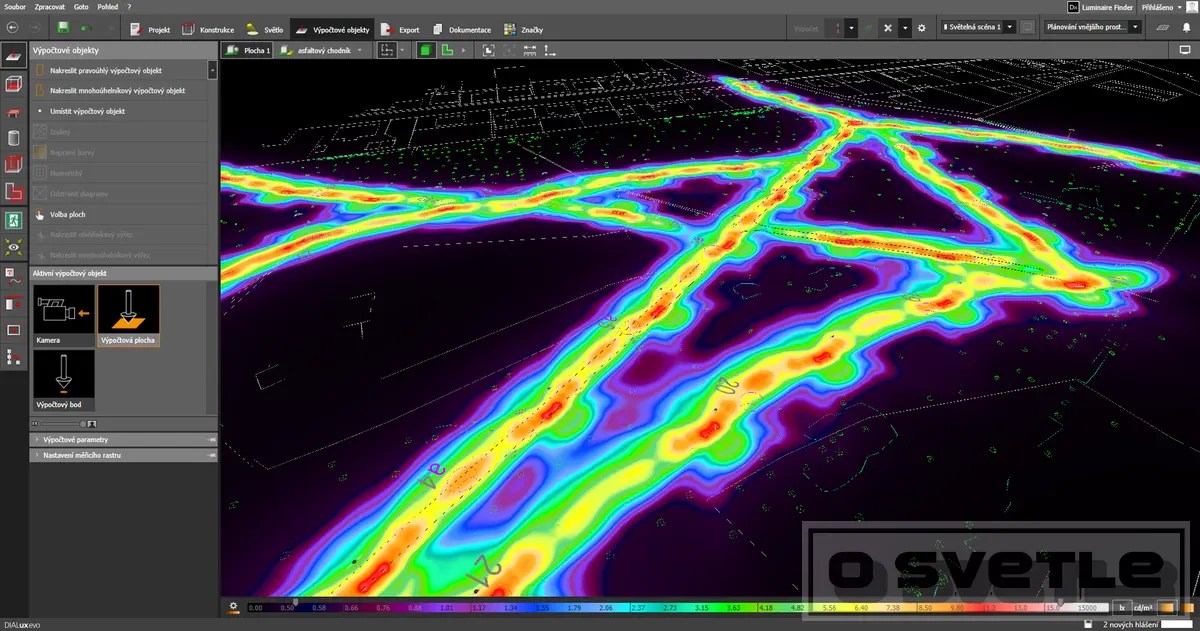
Task: Select the cylinder object sidebar tool
Action: coord(14,138)
